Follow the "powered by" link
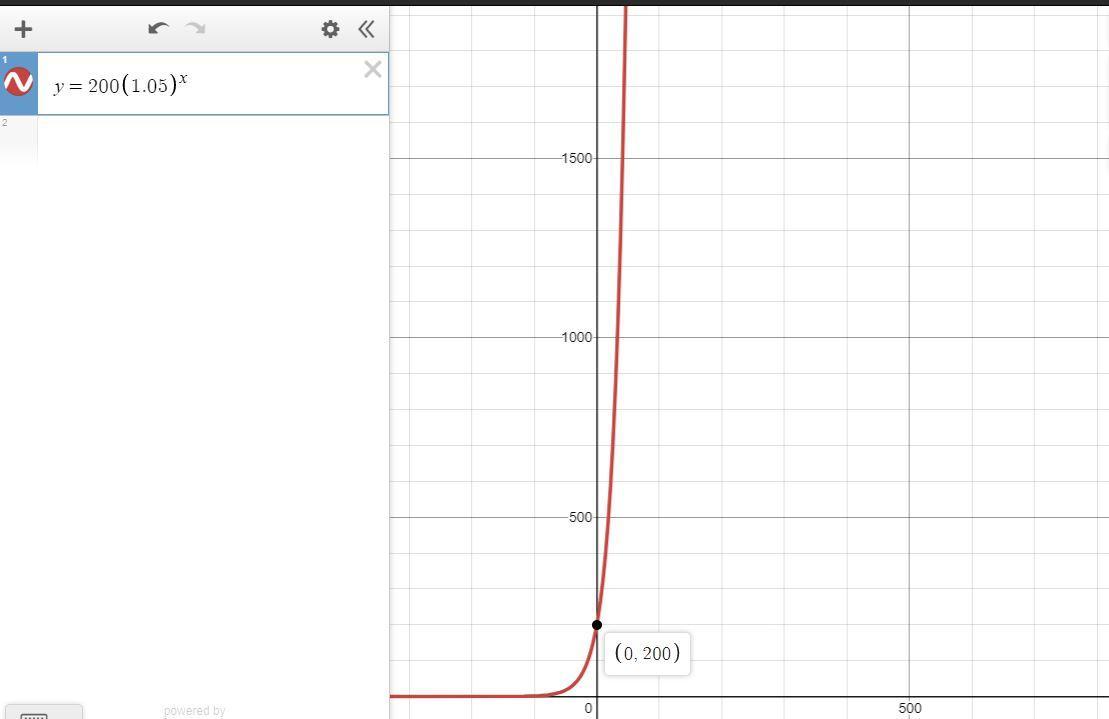1109x719 pixels. click(x=194, y=711)
